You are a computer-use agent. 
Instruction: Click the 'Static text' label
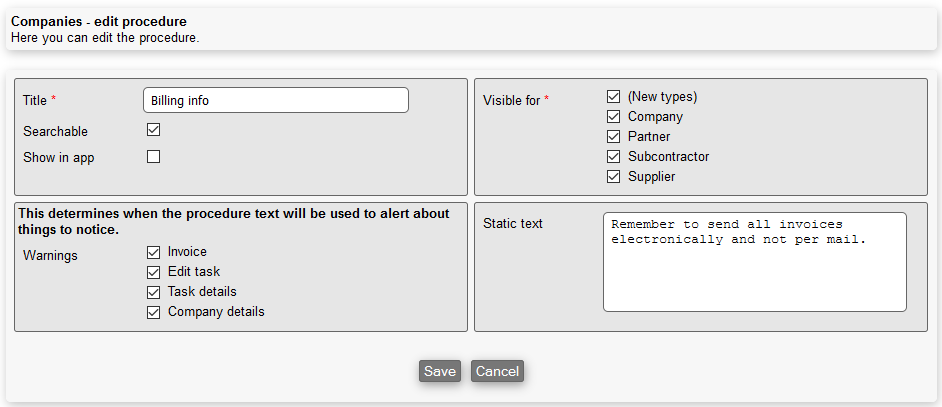[513, 223]
